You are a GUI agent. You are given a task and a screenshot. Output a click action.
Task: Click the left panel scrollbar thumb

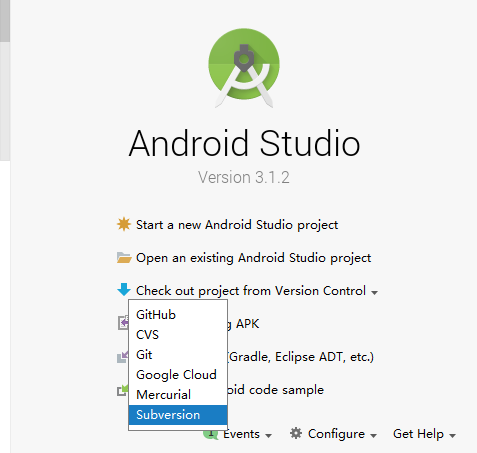[x=5, y=21]
